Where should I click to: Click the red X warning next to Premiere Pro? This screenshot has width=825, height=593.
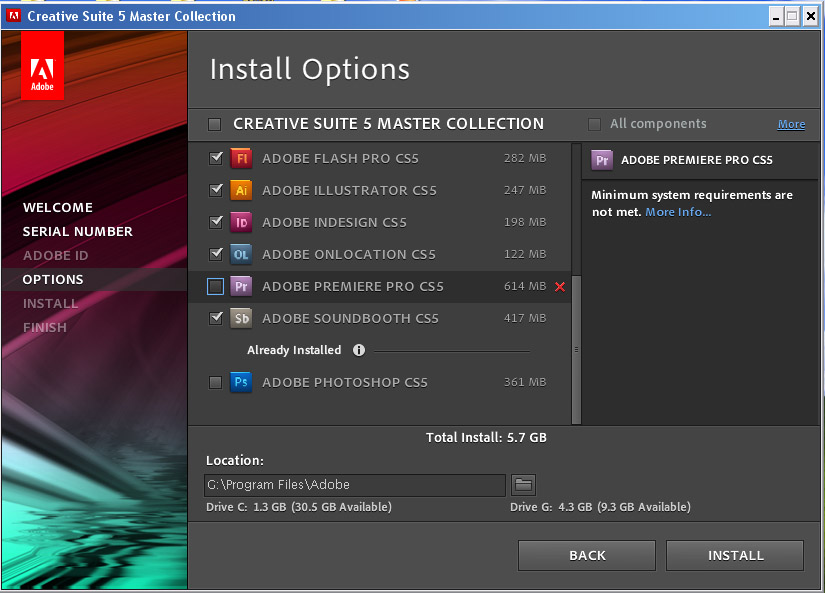pyautogui.click(x=560, y=287)
